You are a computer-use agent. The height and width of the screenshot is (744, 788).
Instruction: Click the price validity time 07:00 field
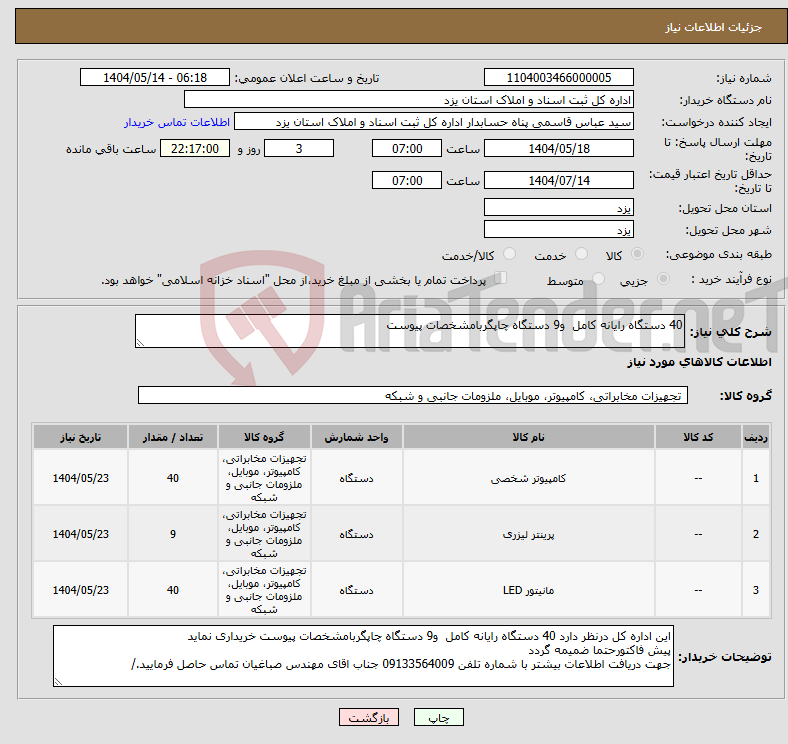click(x=407, y=180)
